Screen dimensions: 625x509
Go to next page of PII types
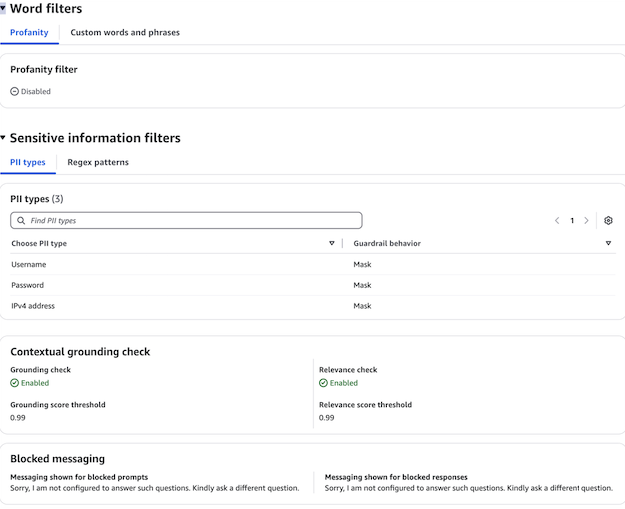tap(586, 220)
